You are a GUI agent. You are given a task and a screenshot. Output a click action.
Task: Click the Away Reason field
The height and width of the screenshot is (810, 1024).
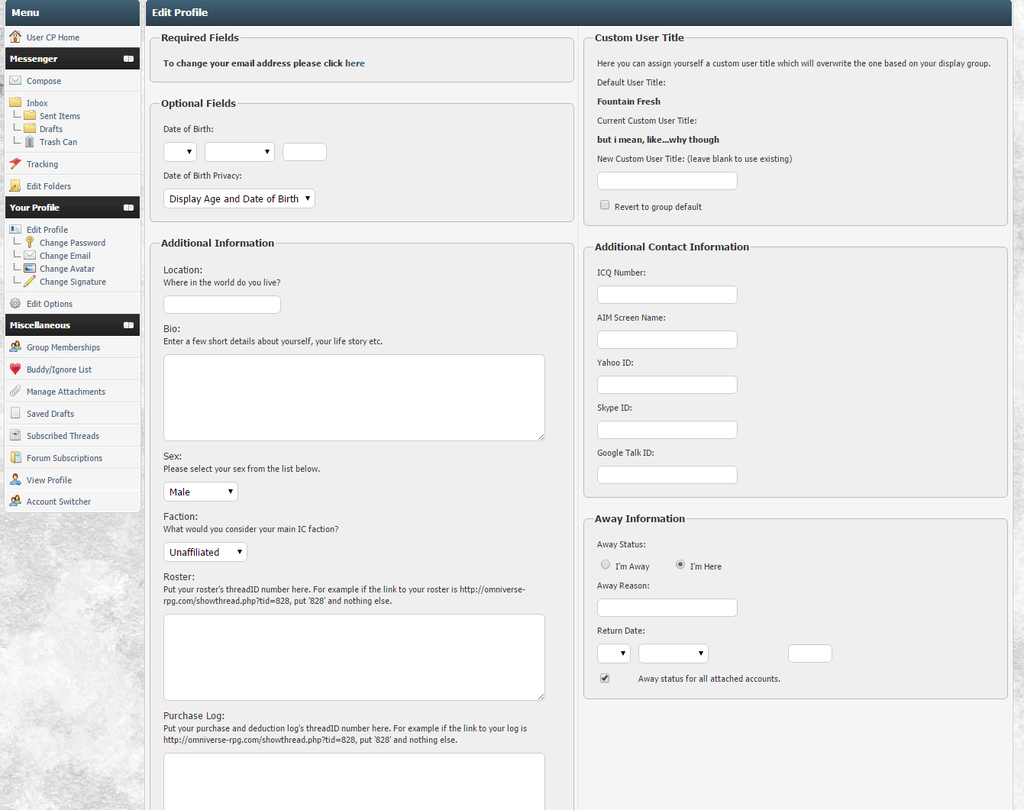tap(667, 608)
